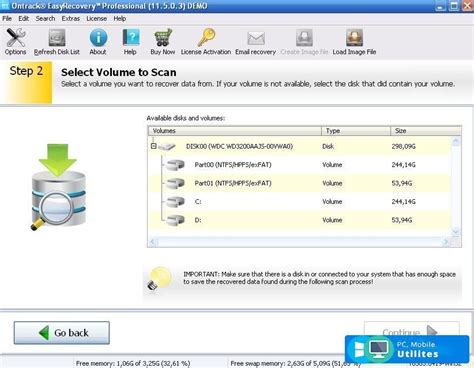The width and height of the screenshot is (474, 368).
Task: Launch Email recovery envelope icon
Action: click(256, 38)
